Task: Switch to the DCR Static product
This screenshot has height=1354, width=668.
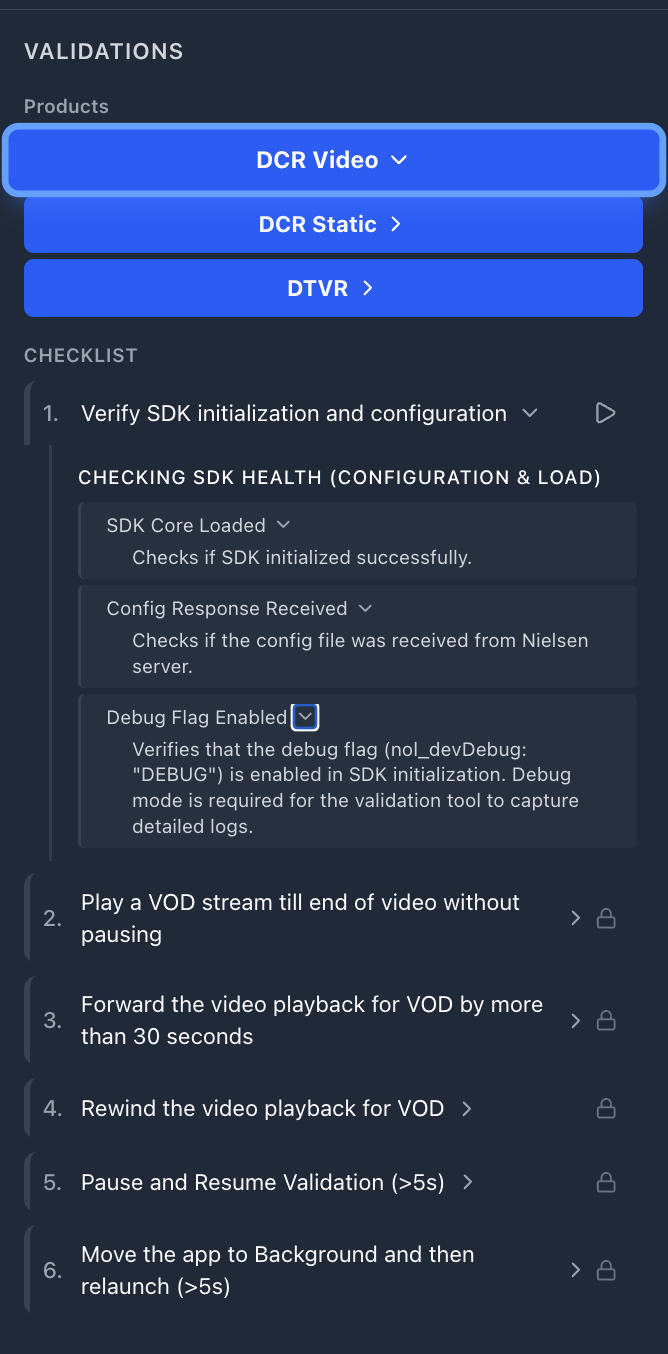Action: point(333,224)
